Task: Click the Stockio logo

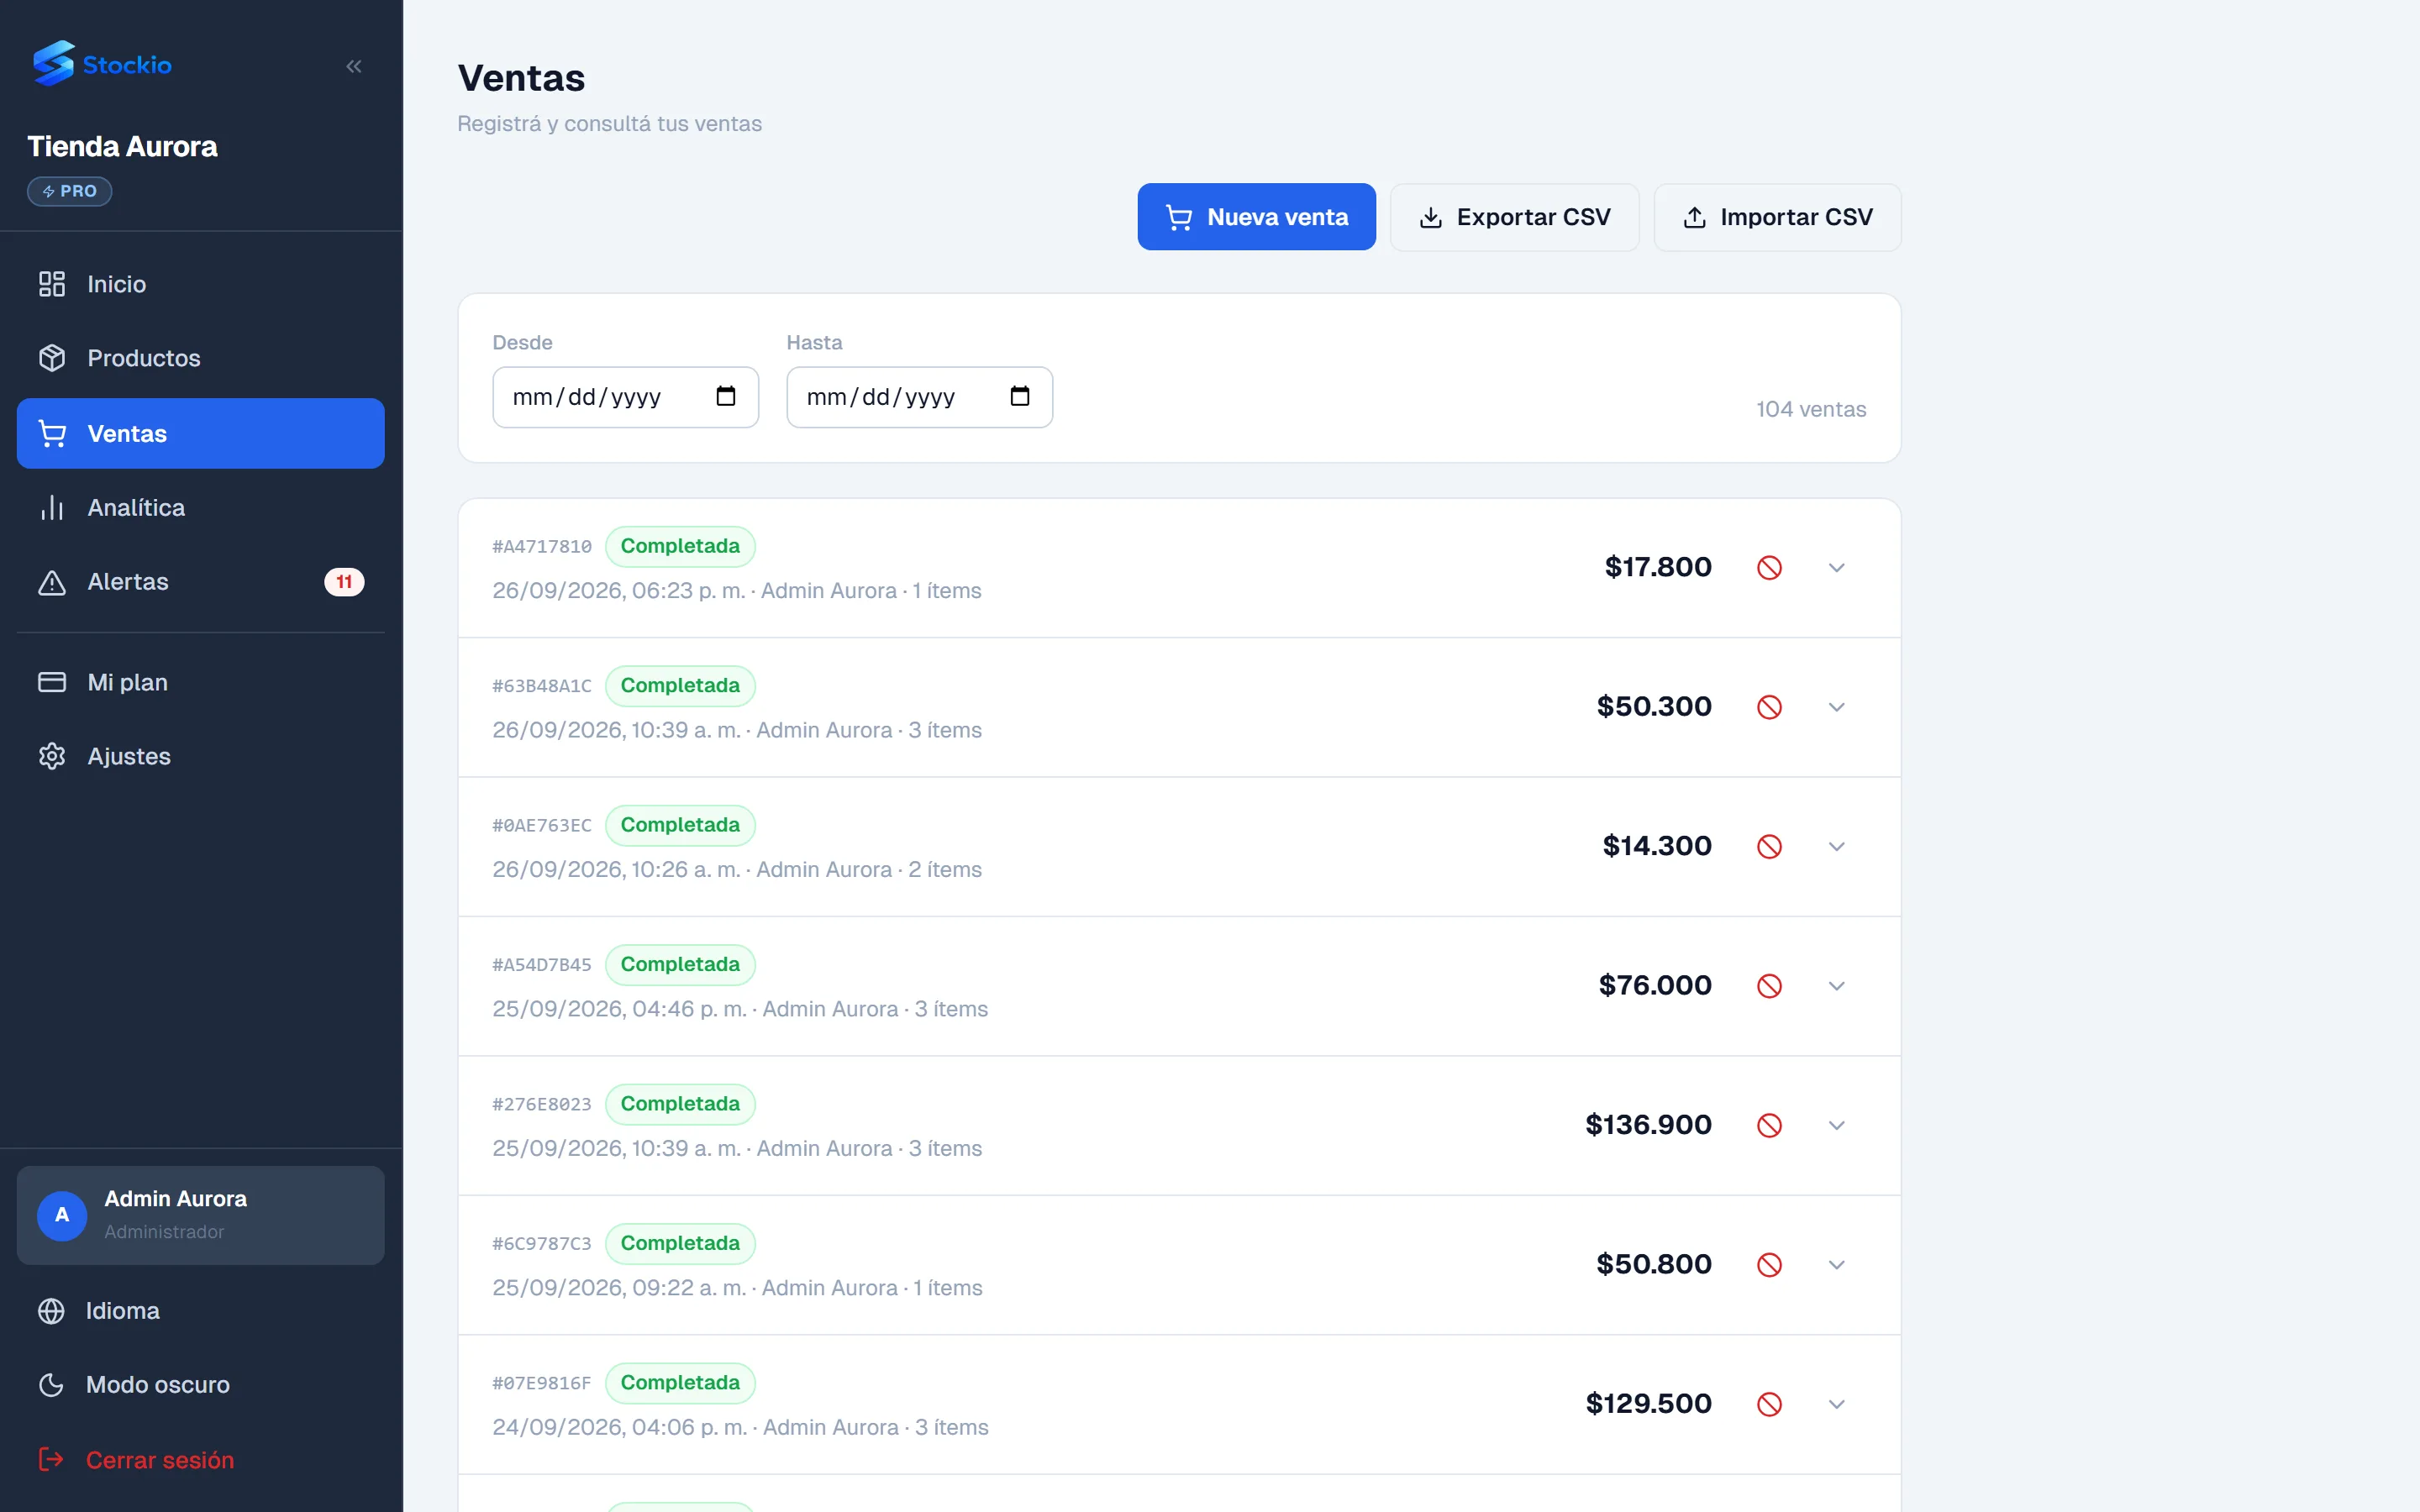Action: point(102,64)
